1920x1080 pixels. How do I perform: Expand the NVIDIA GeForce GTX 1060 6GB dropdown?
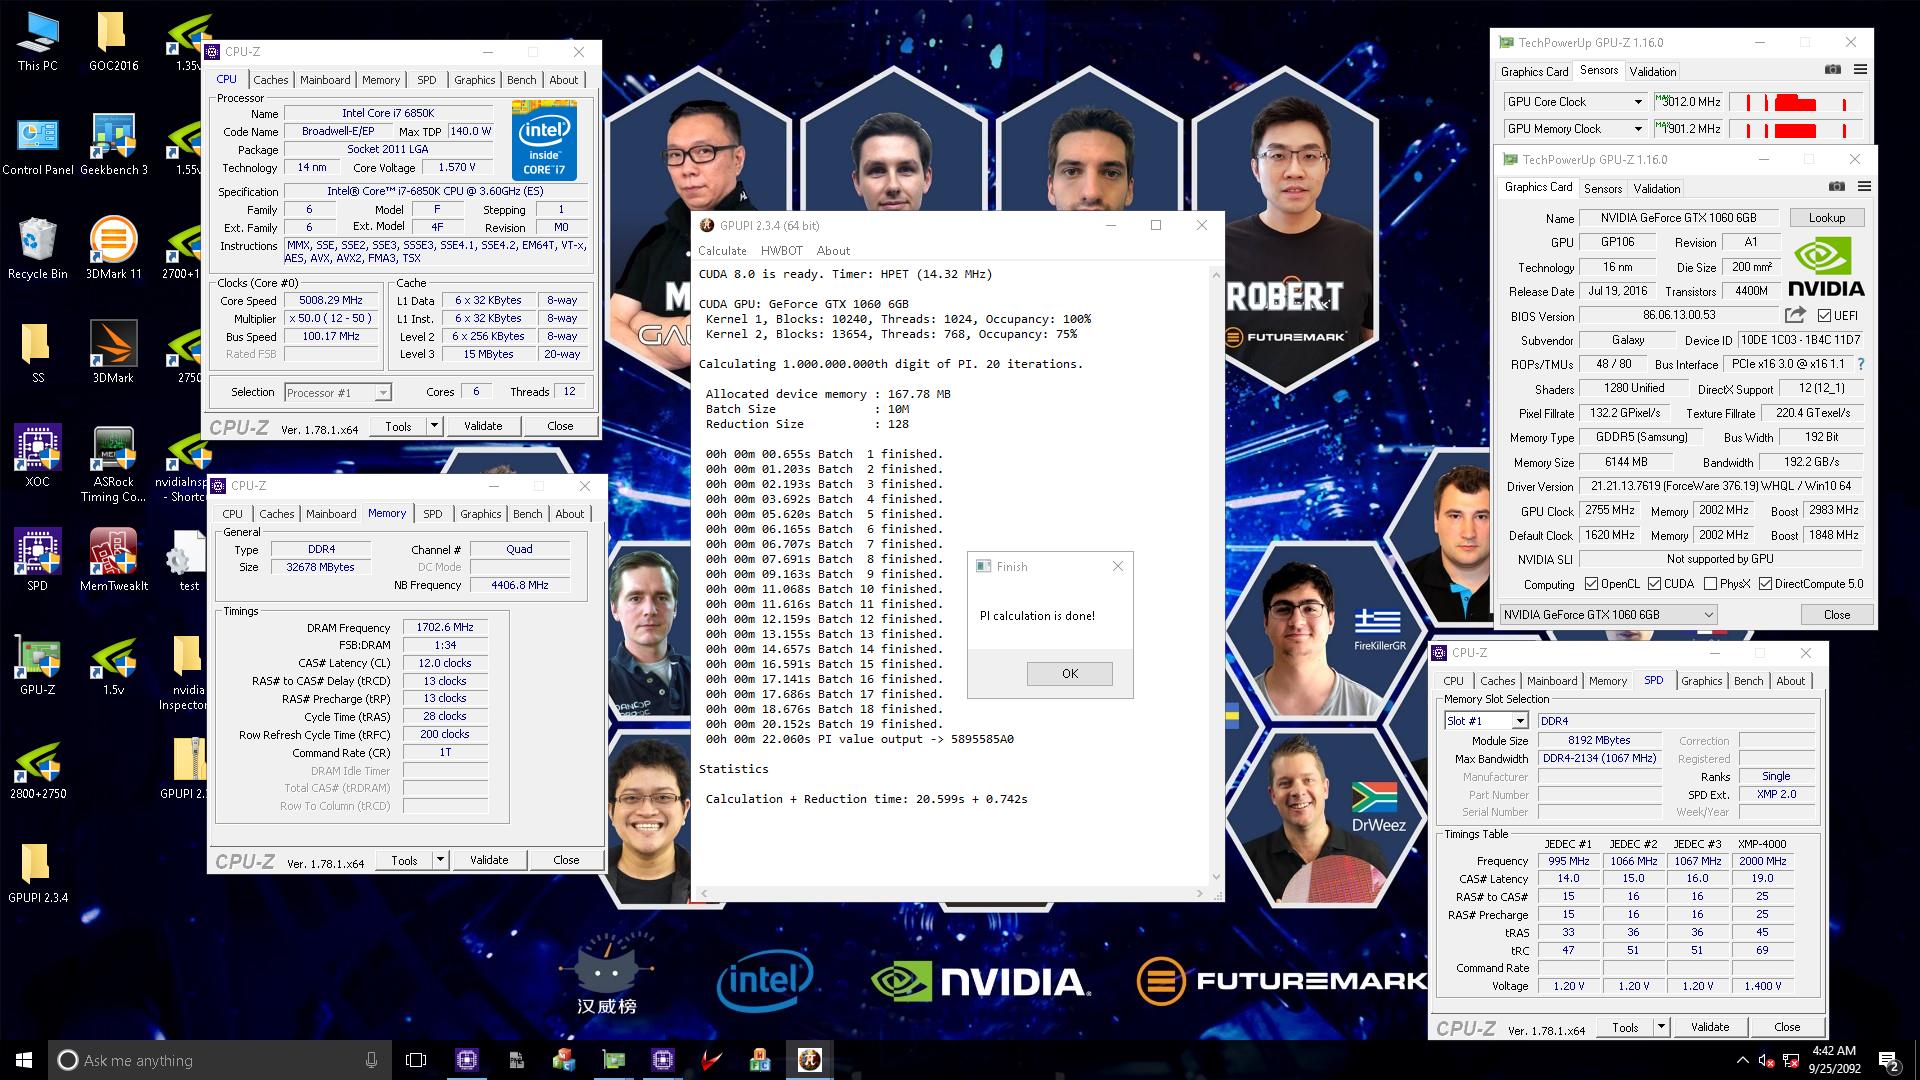pyautogui.click(x=1608, y=614)
